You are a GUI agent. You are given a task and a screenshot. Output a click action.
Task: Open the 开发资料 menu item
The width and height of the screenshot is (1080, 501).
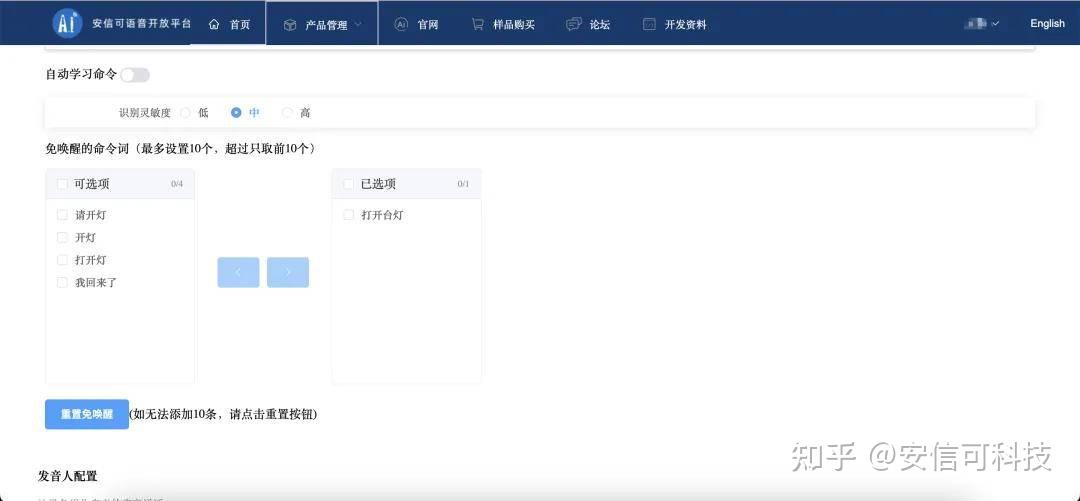674,25
